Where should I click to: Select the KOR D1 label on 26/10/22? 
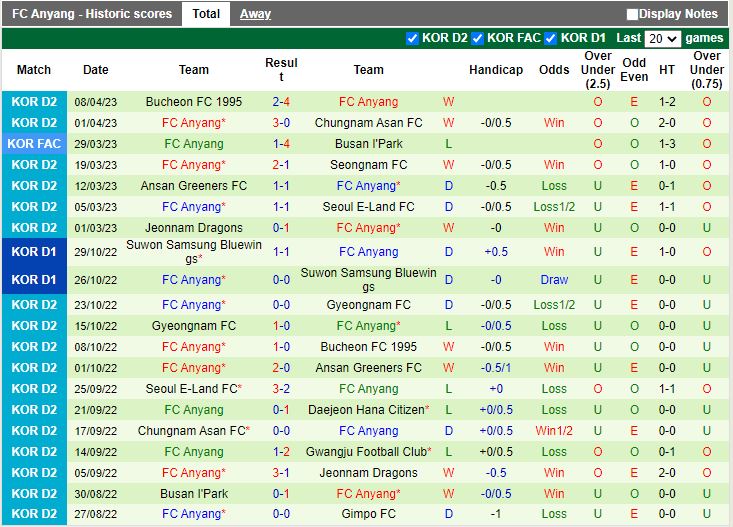(34, 280)
